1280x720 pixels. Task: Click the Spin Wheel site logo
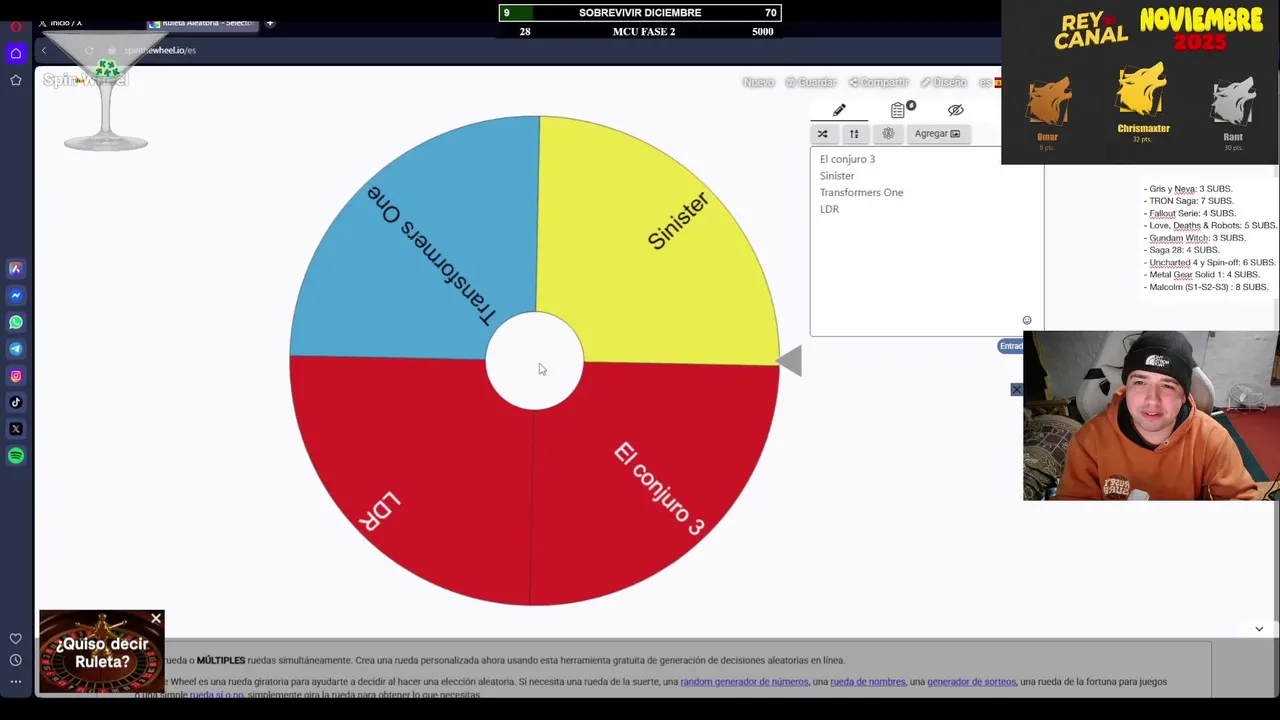pos(85,80)
